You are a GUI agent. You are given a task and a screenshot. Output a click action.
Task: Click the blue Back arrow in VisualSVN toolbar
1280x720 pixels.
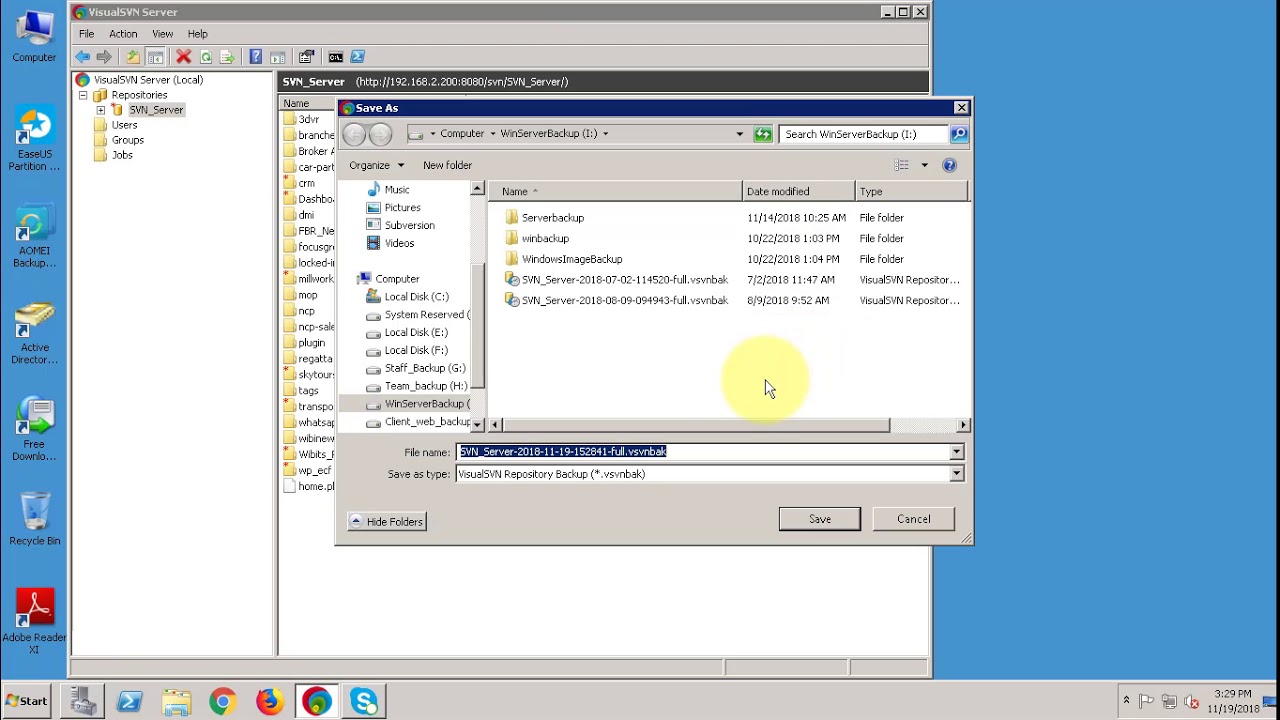pyautogui.click(x=83, y=57)
